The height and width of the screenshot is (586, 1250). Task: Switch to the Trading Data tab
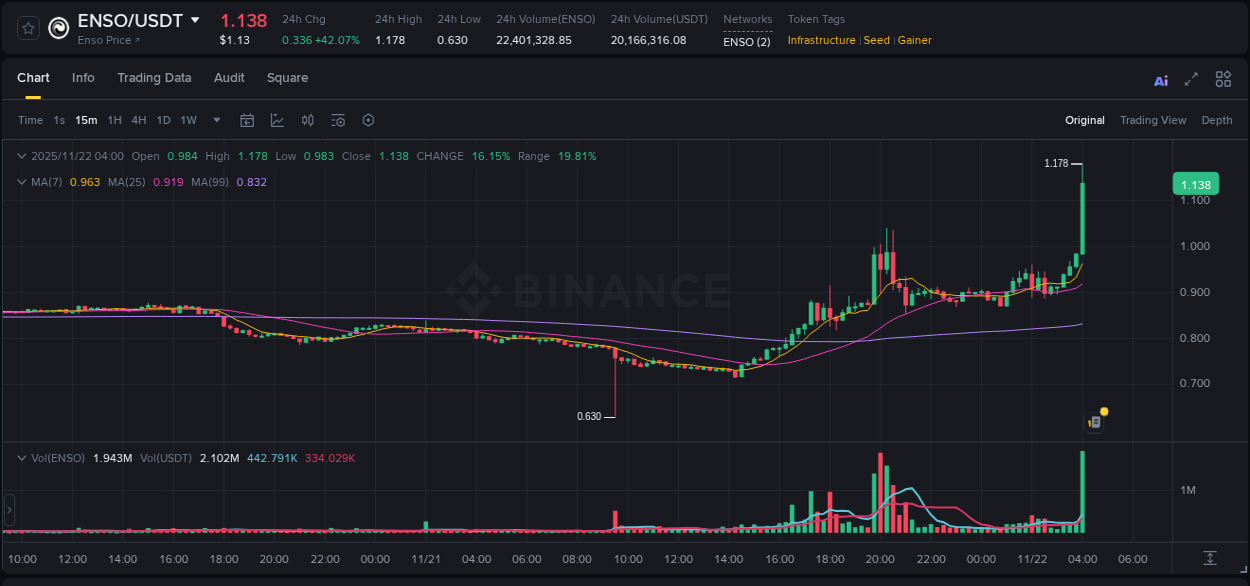coord(154,78)
